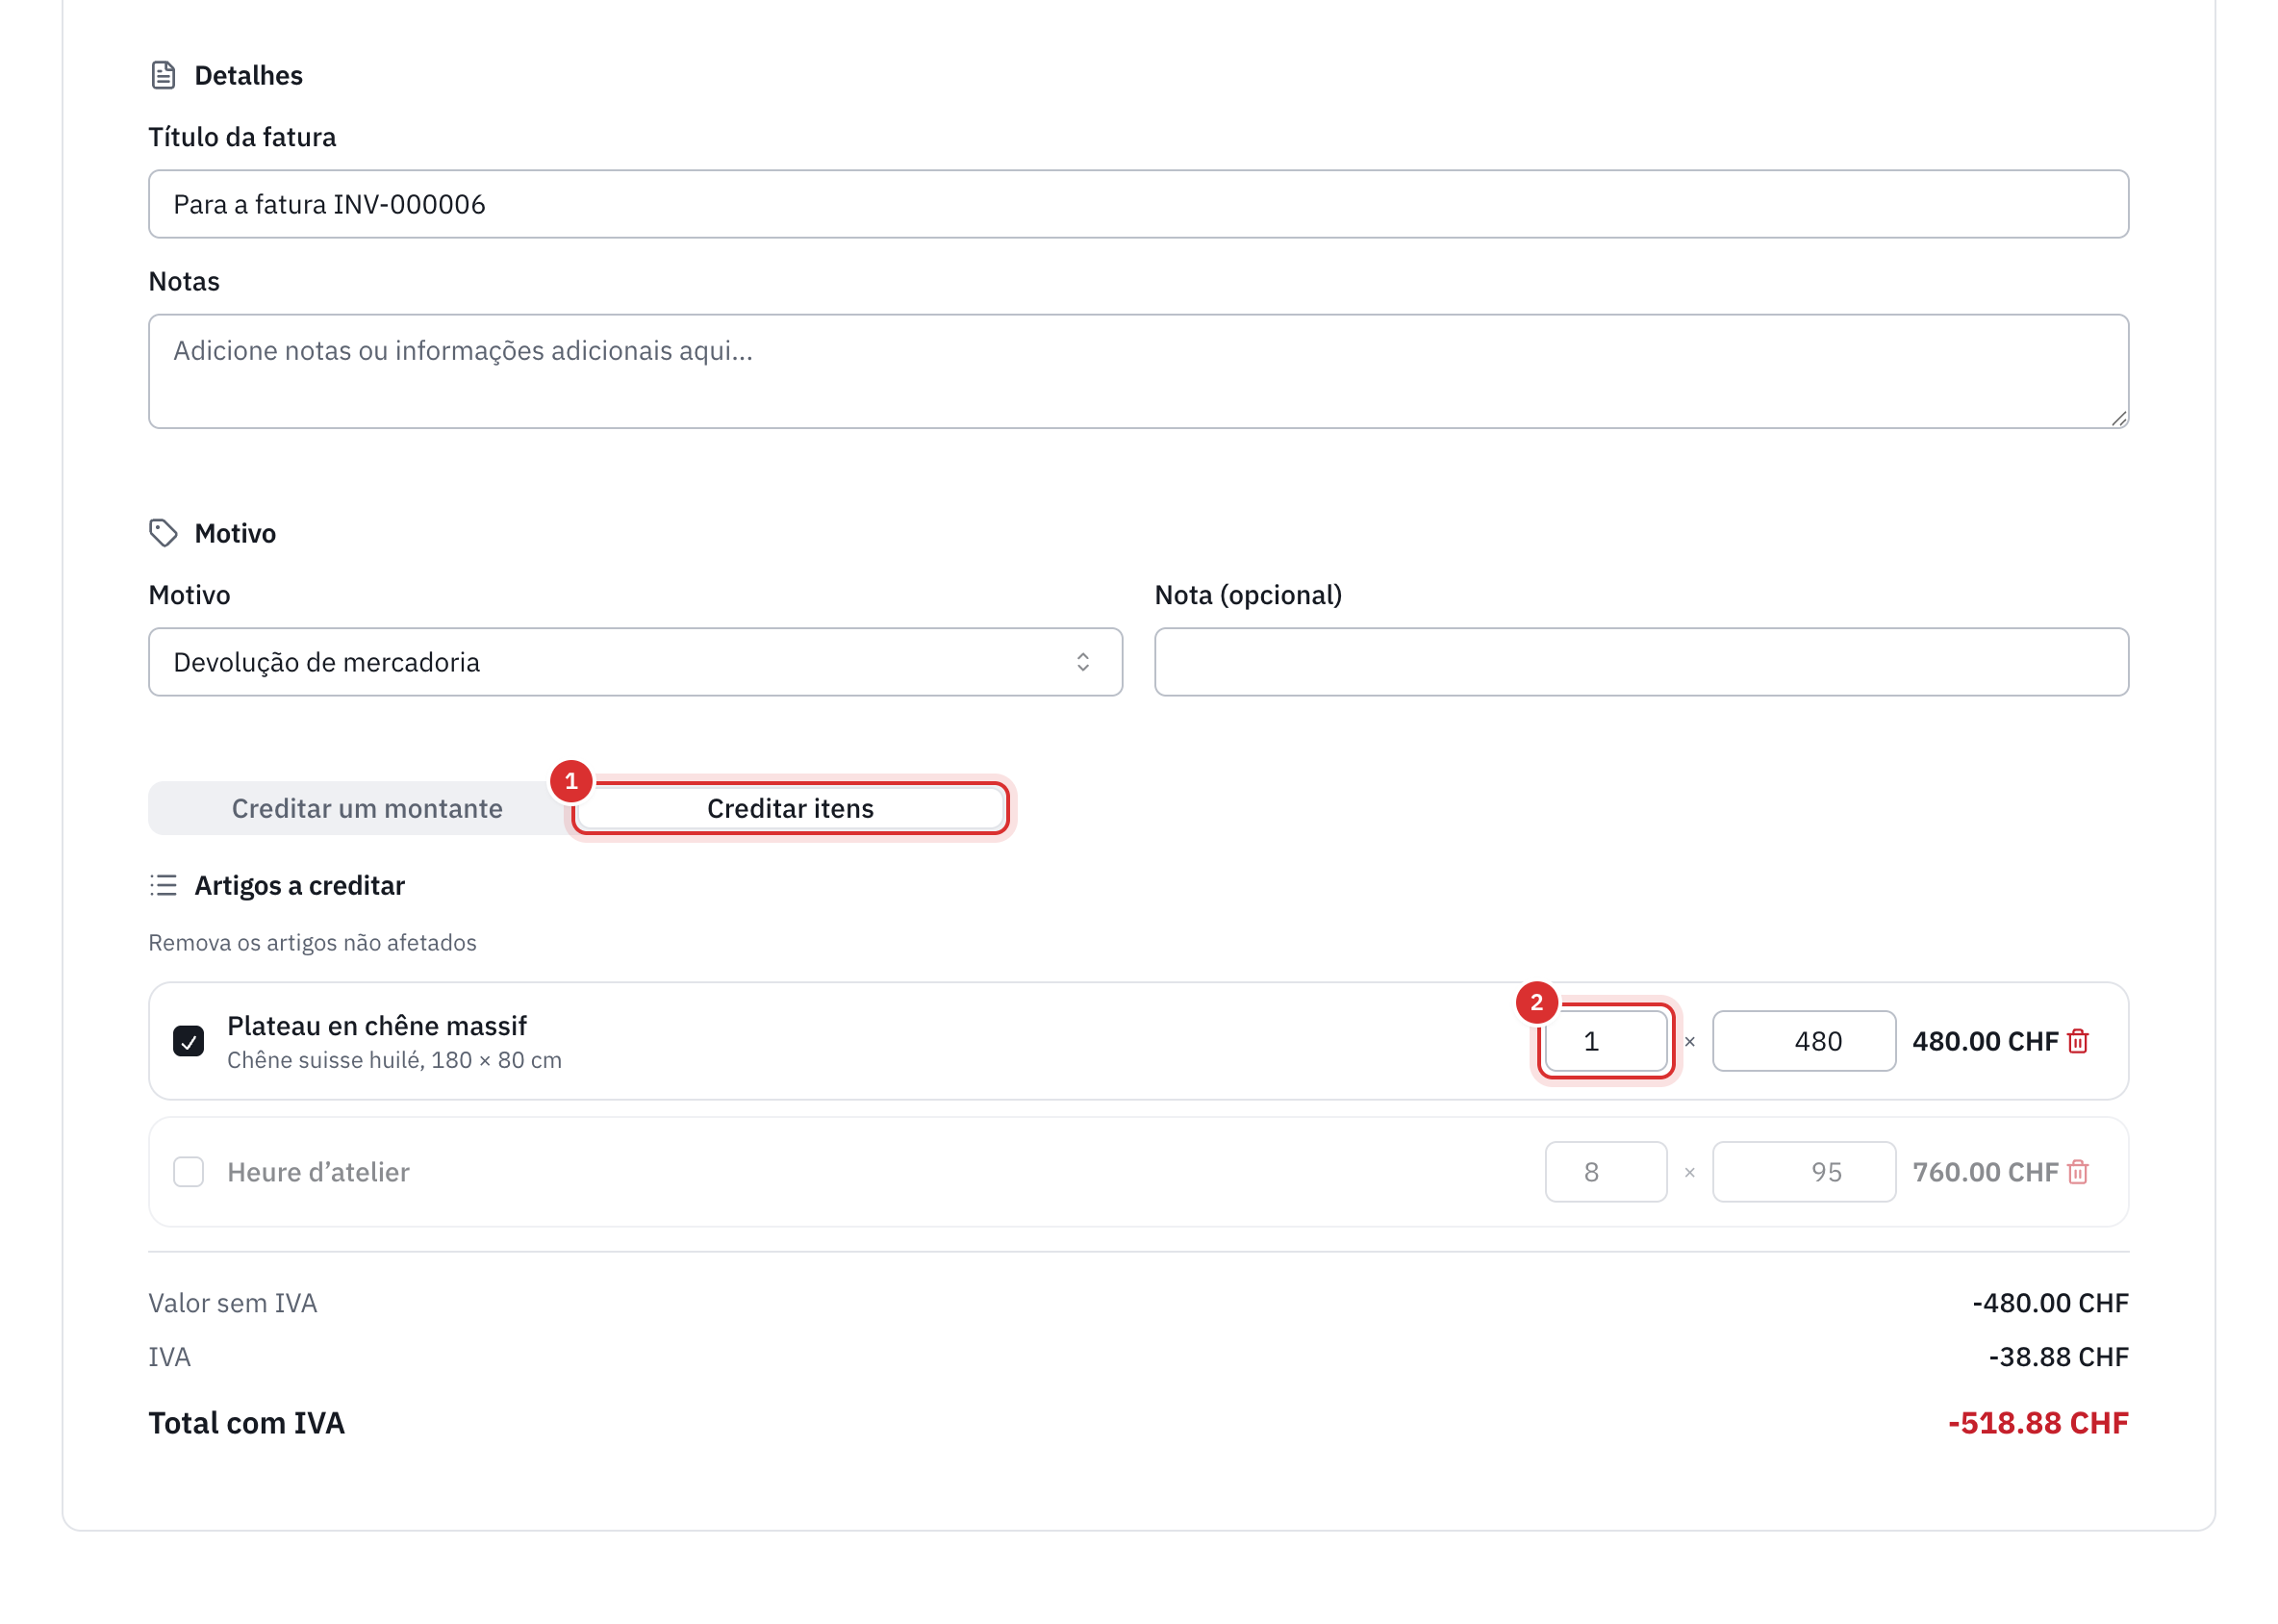Screen dimensions: 2278x1624
Task: Click the 'Plateau en chêne massif' item name
Action: click(x=377, y=1027)
